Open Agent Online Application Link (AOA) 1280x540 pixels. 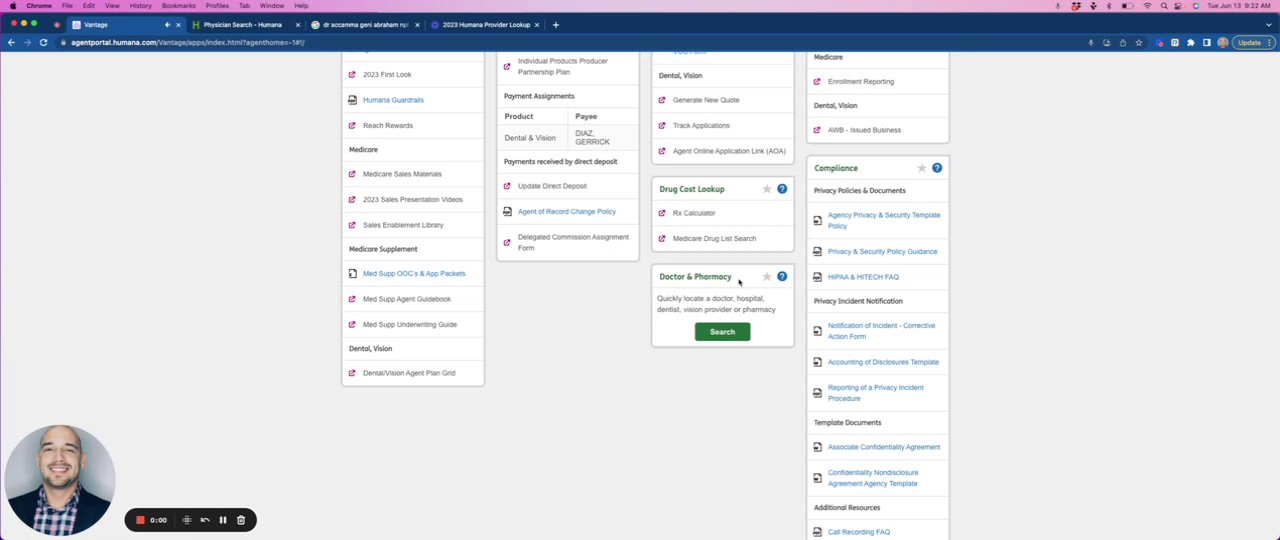[729, 151]
